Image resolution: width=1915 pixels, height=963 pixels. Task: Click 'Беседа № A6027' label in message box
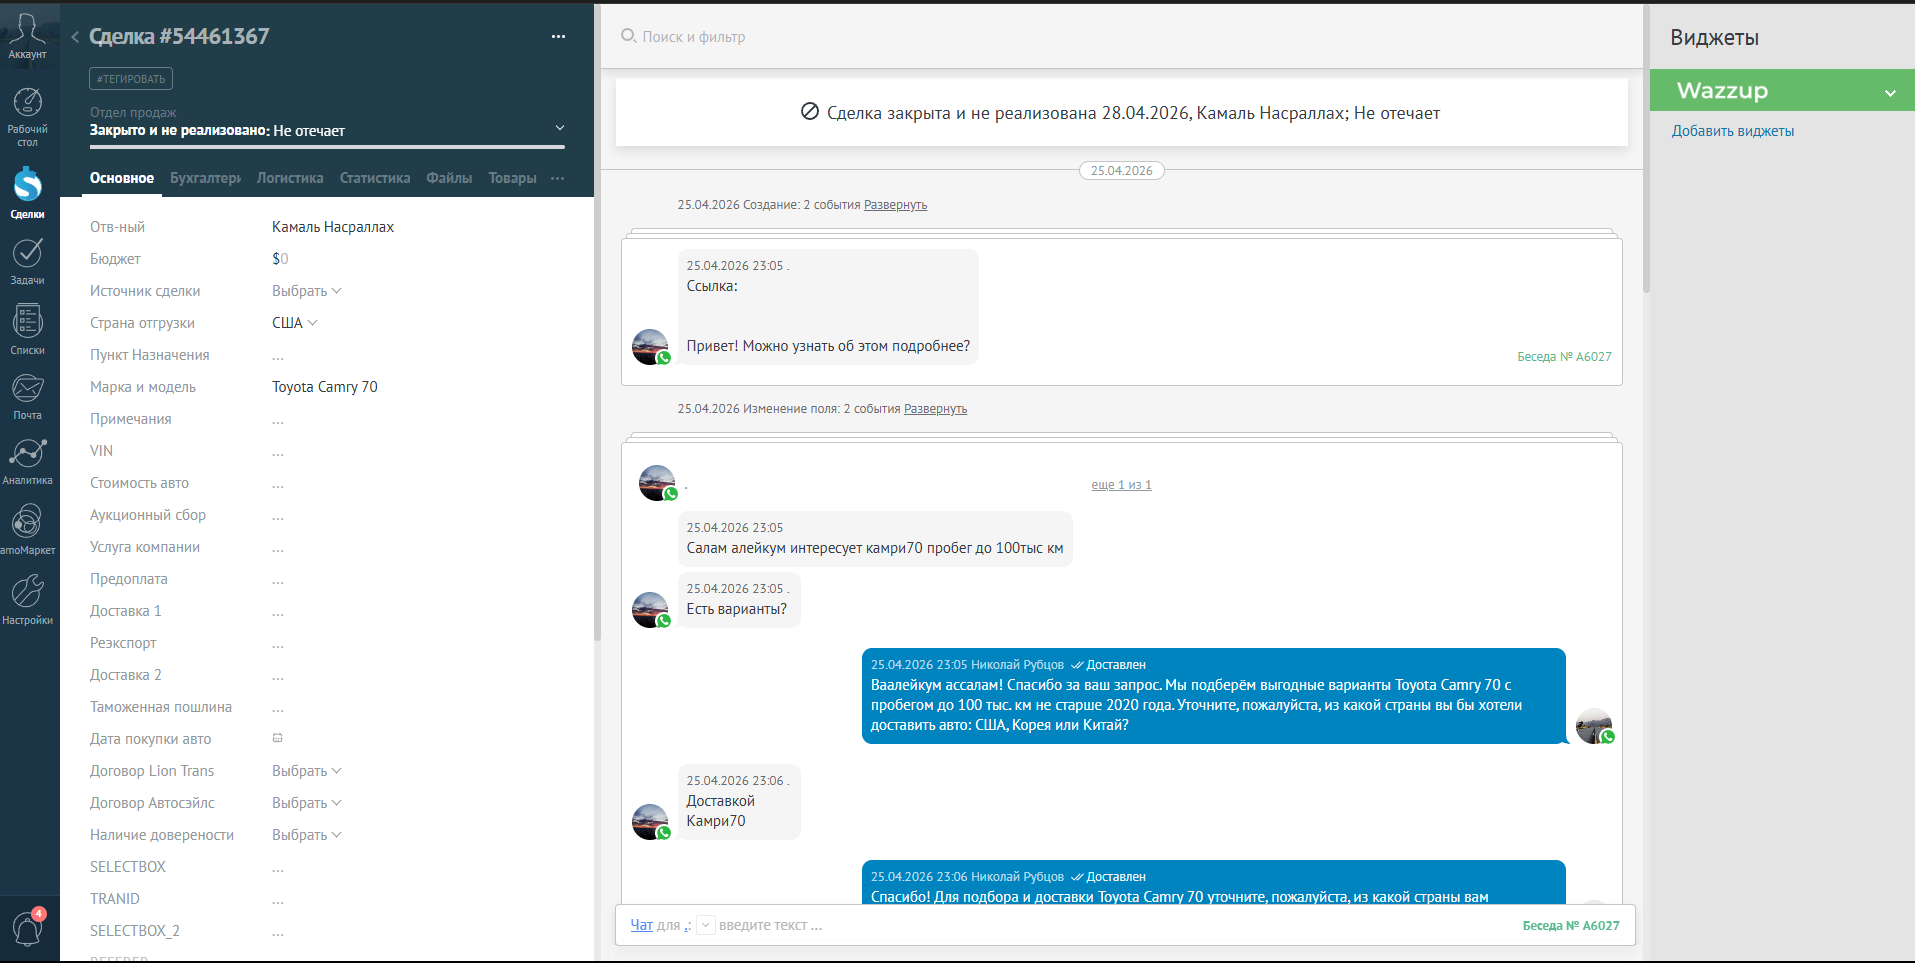point(1571,926)
